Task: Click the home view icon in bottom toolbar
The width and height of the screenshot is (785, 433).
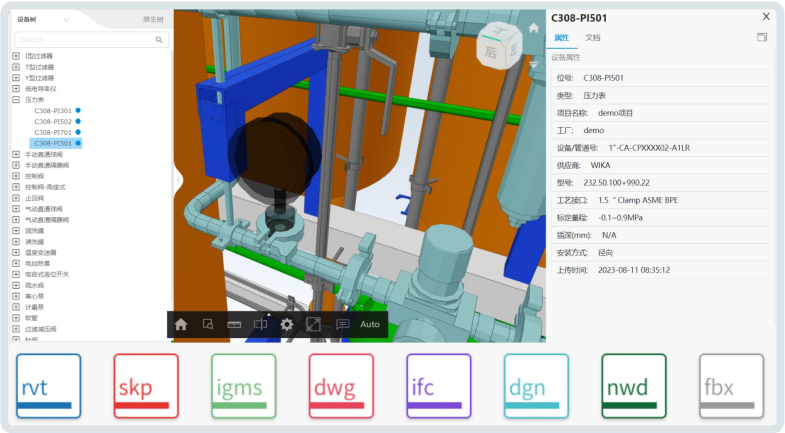Action: pos(181,324)
